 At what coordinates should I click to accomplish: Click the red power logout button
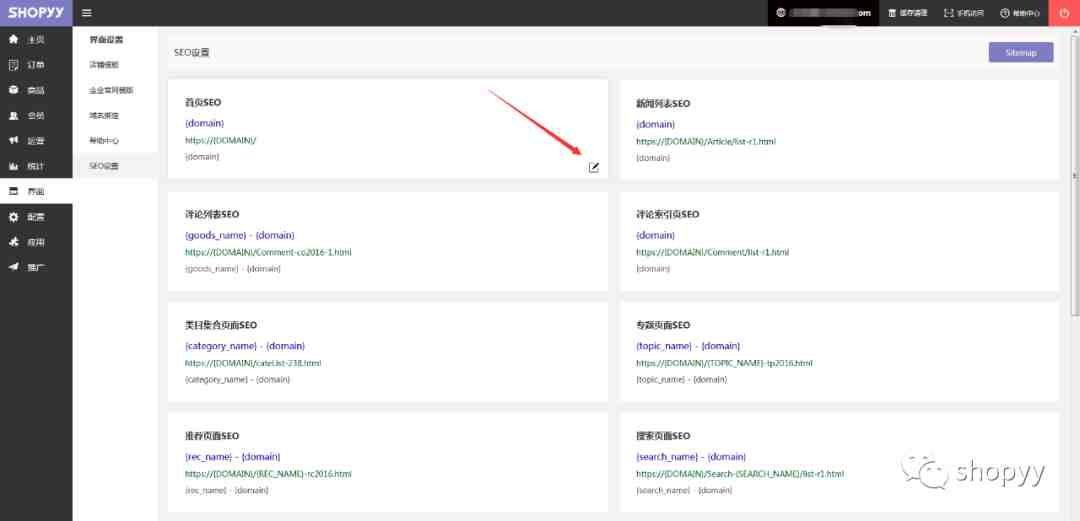tap(1064, 13)
